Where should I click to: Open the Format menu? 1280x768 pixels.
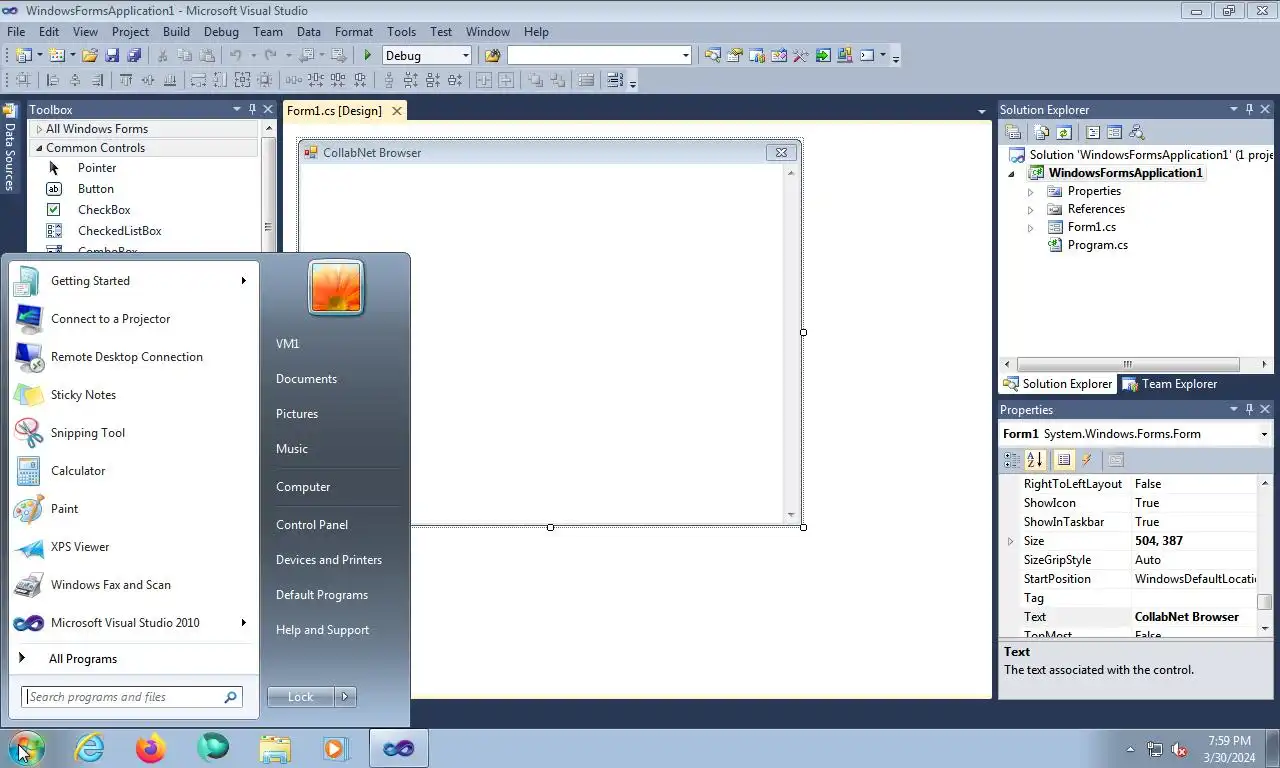(x=354, y=32)
